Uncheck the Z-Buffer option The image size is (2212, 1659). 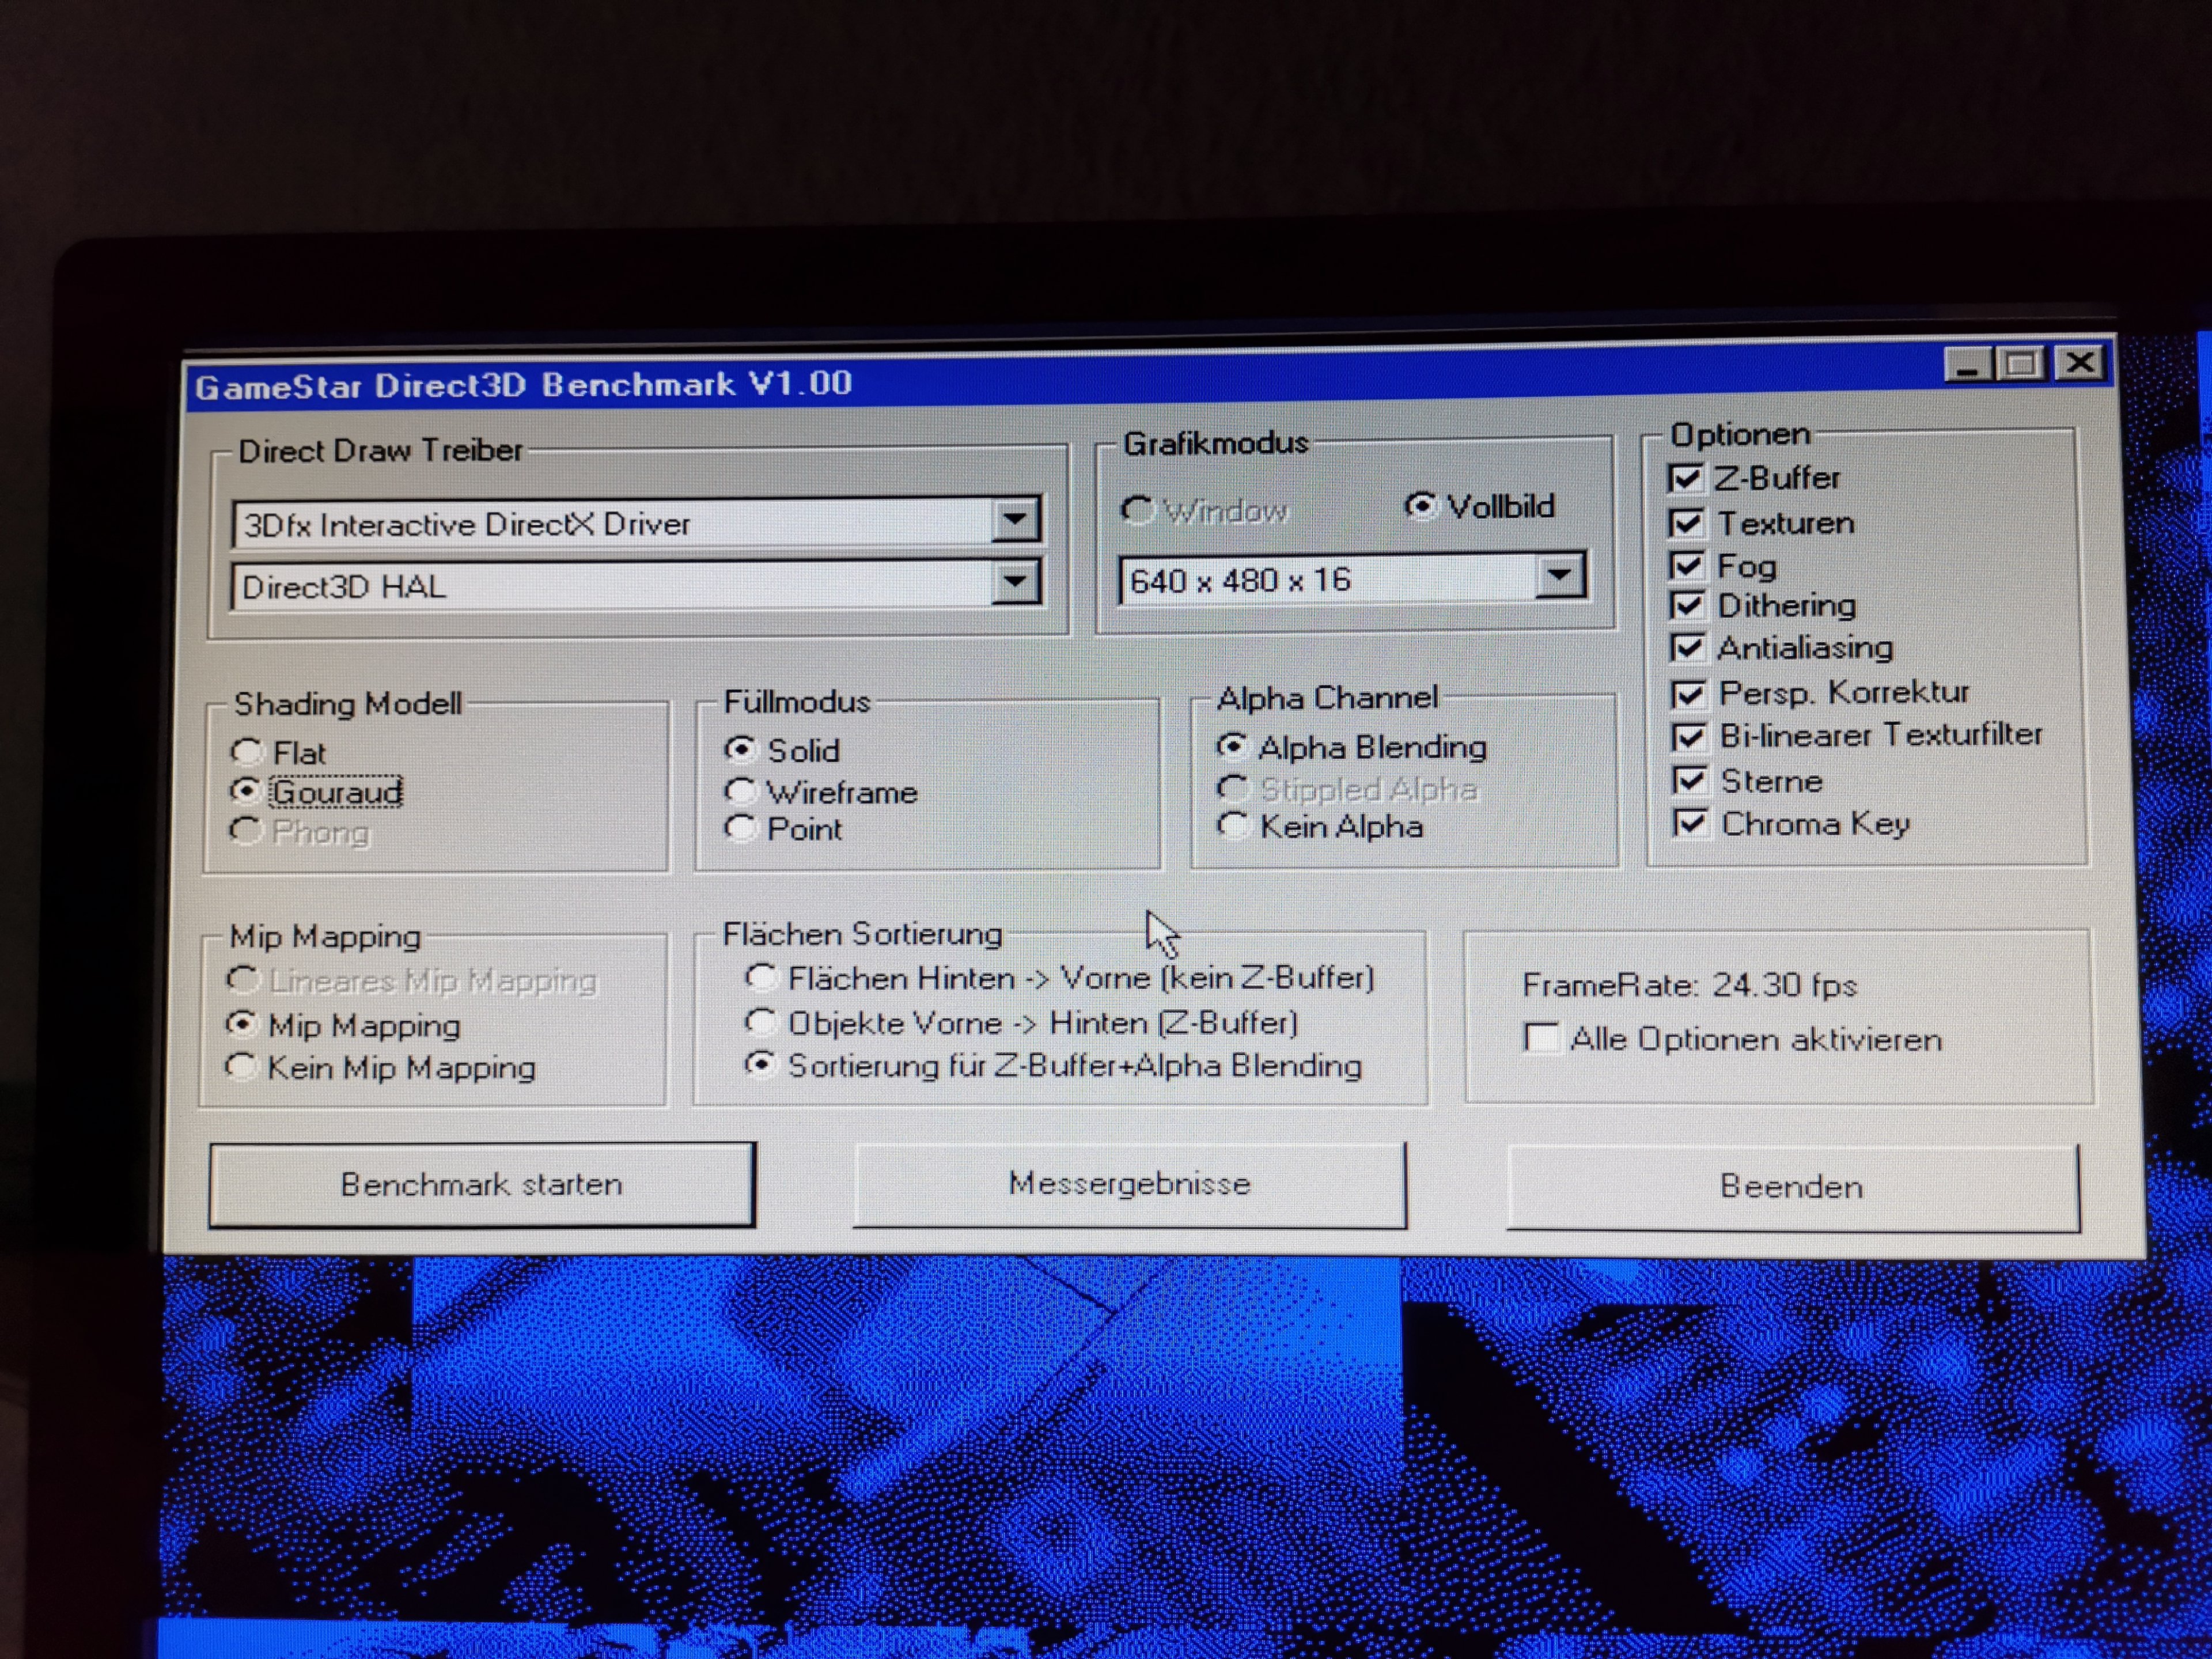pos(1686,479)
